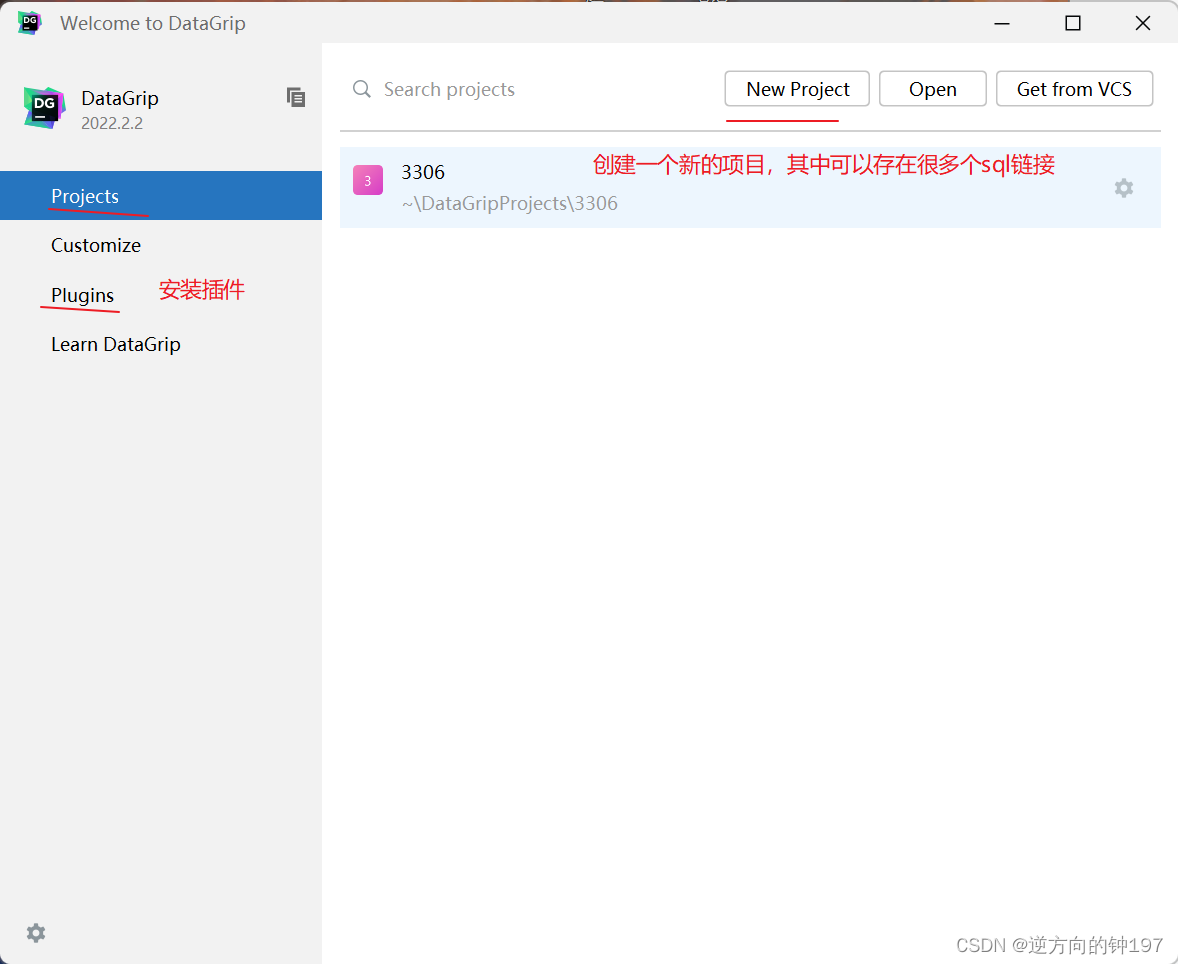Open options gear at bottom left

pos(36,932)
